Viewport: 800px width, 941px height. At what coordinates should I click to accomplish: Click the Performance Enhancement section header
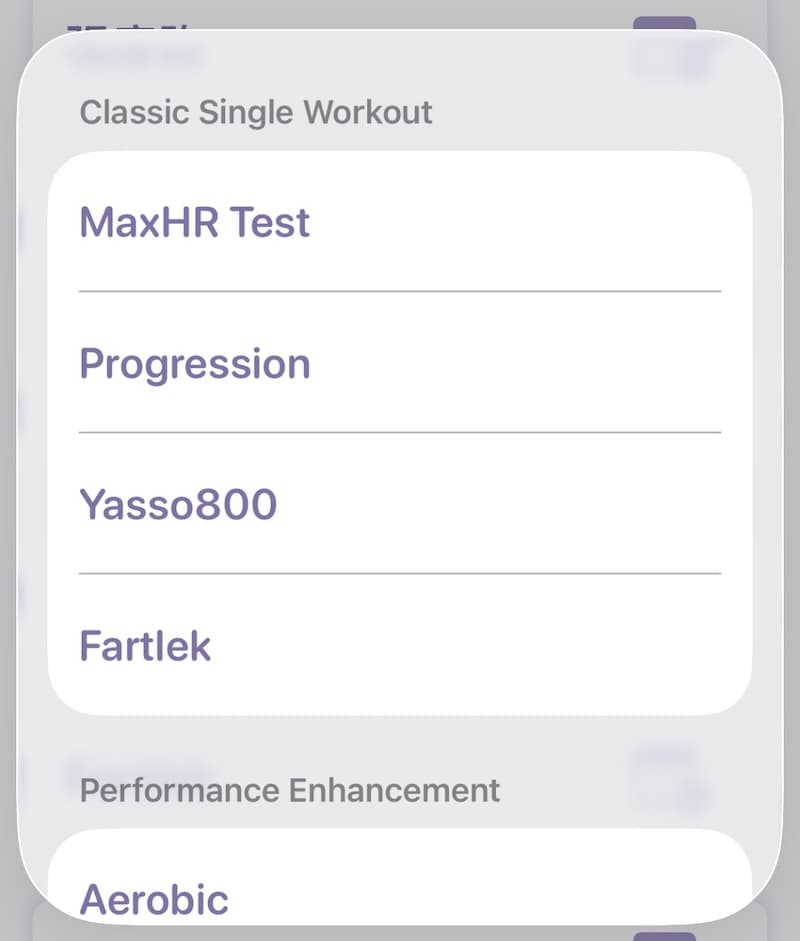290,791
